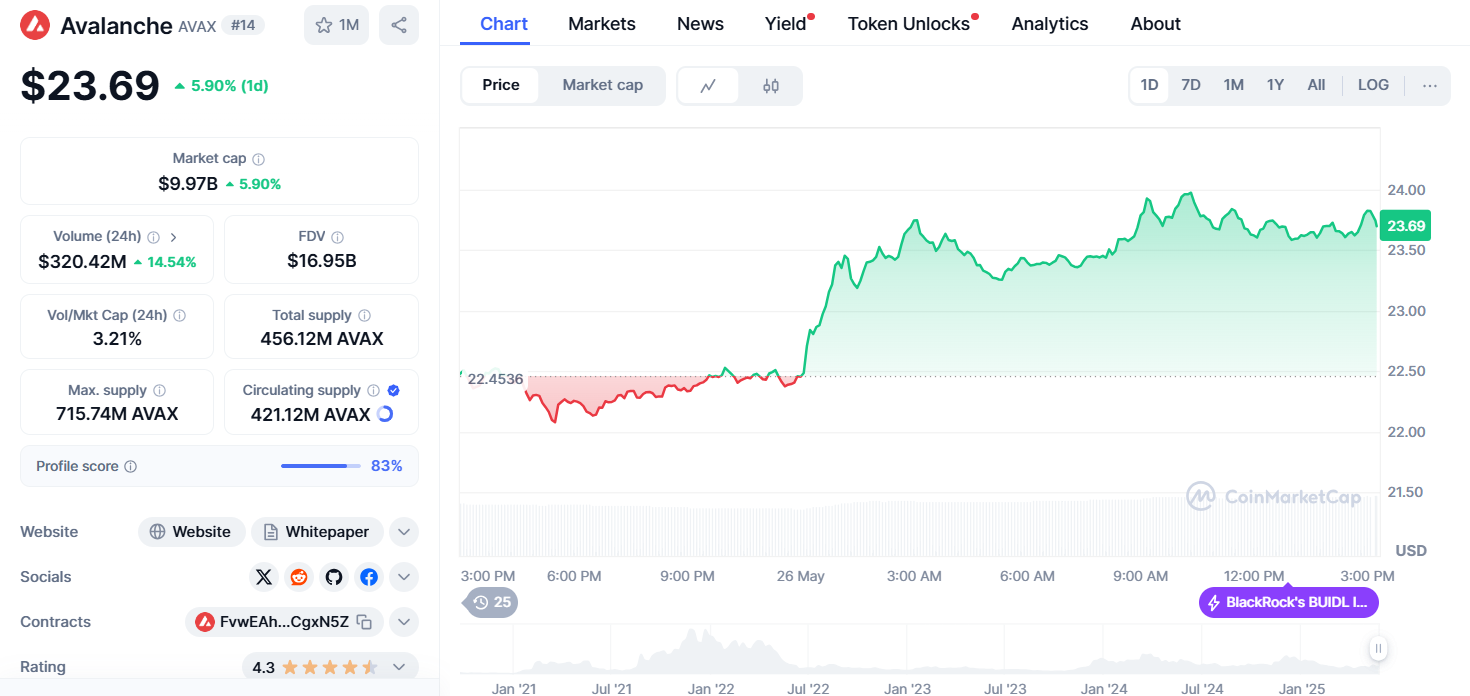1470x696 pixels.
Task: Click the Avalanche red logo icon
Action: coord(36,25)
